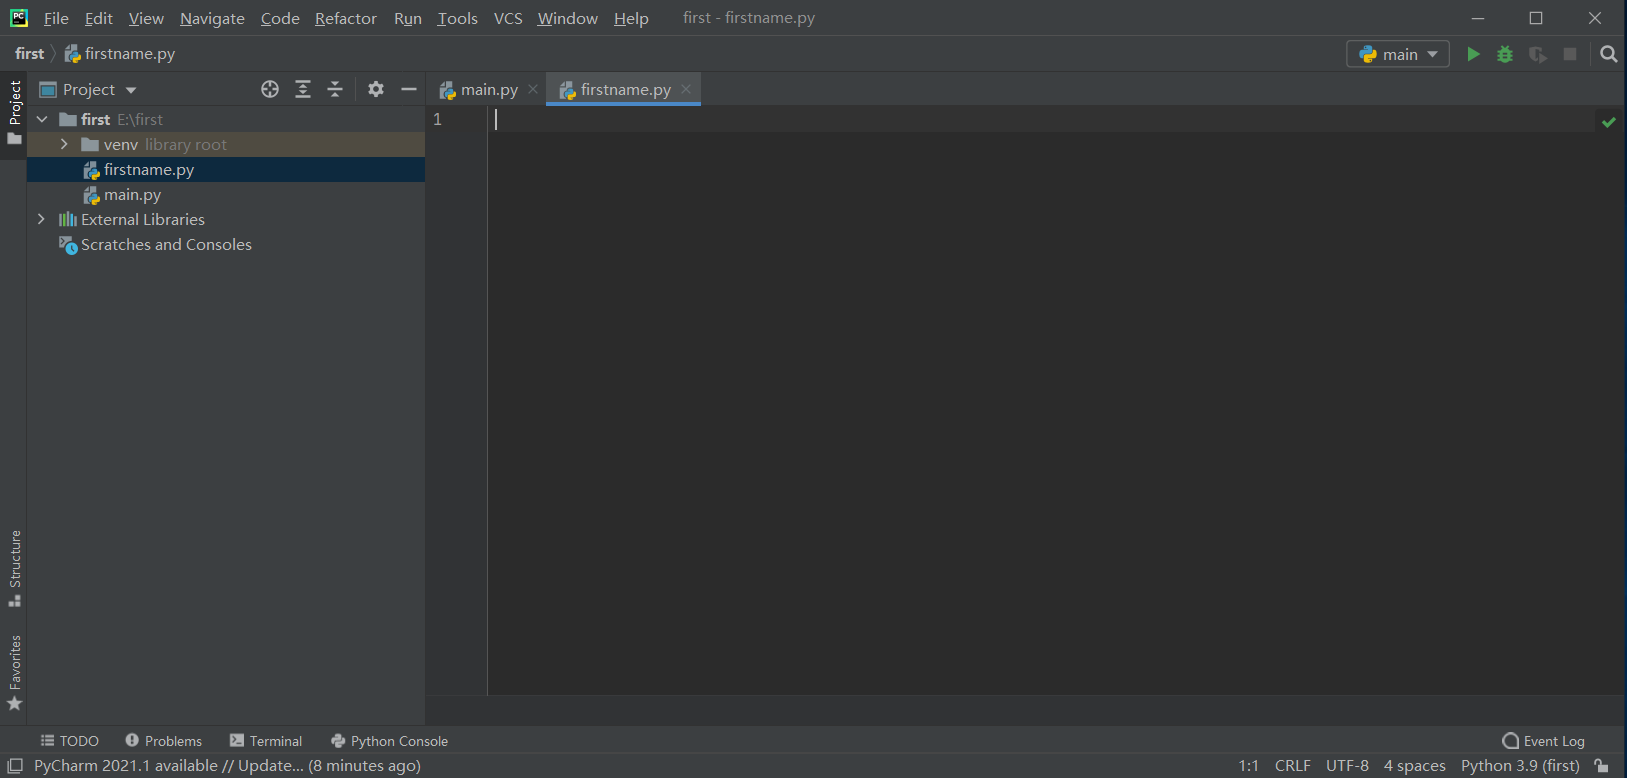Click the 'PyCharm 2021.1 available' status message
Viewport: 1627px width, 778px height.
click(x=227, y=766)
